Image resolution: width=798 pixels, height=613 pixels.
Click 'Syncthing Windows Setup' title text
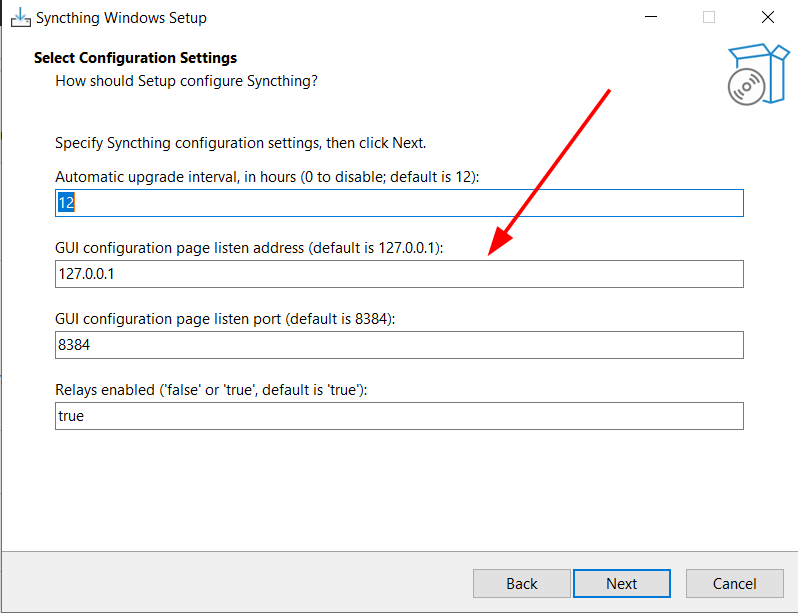[x=121, y=18]
